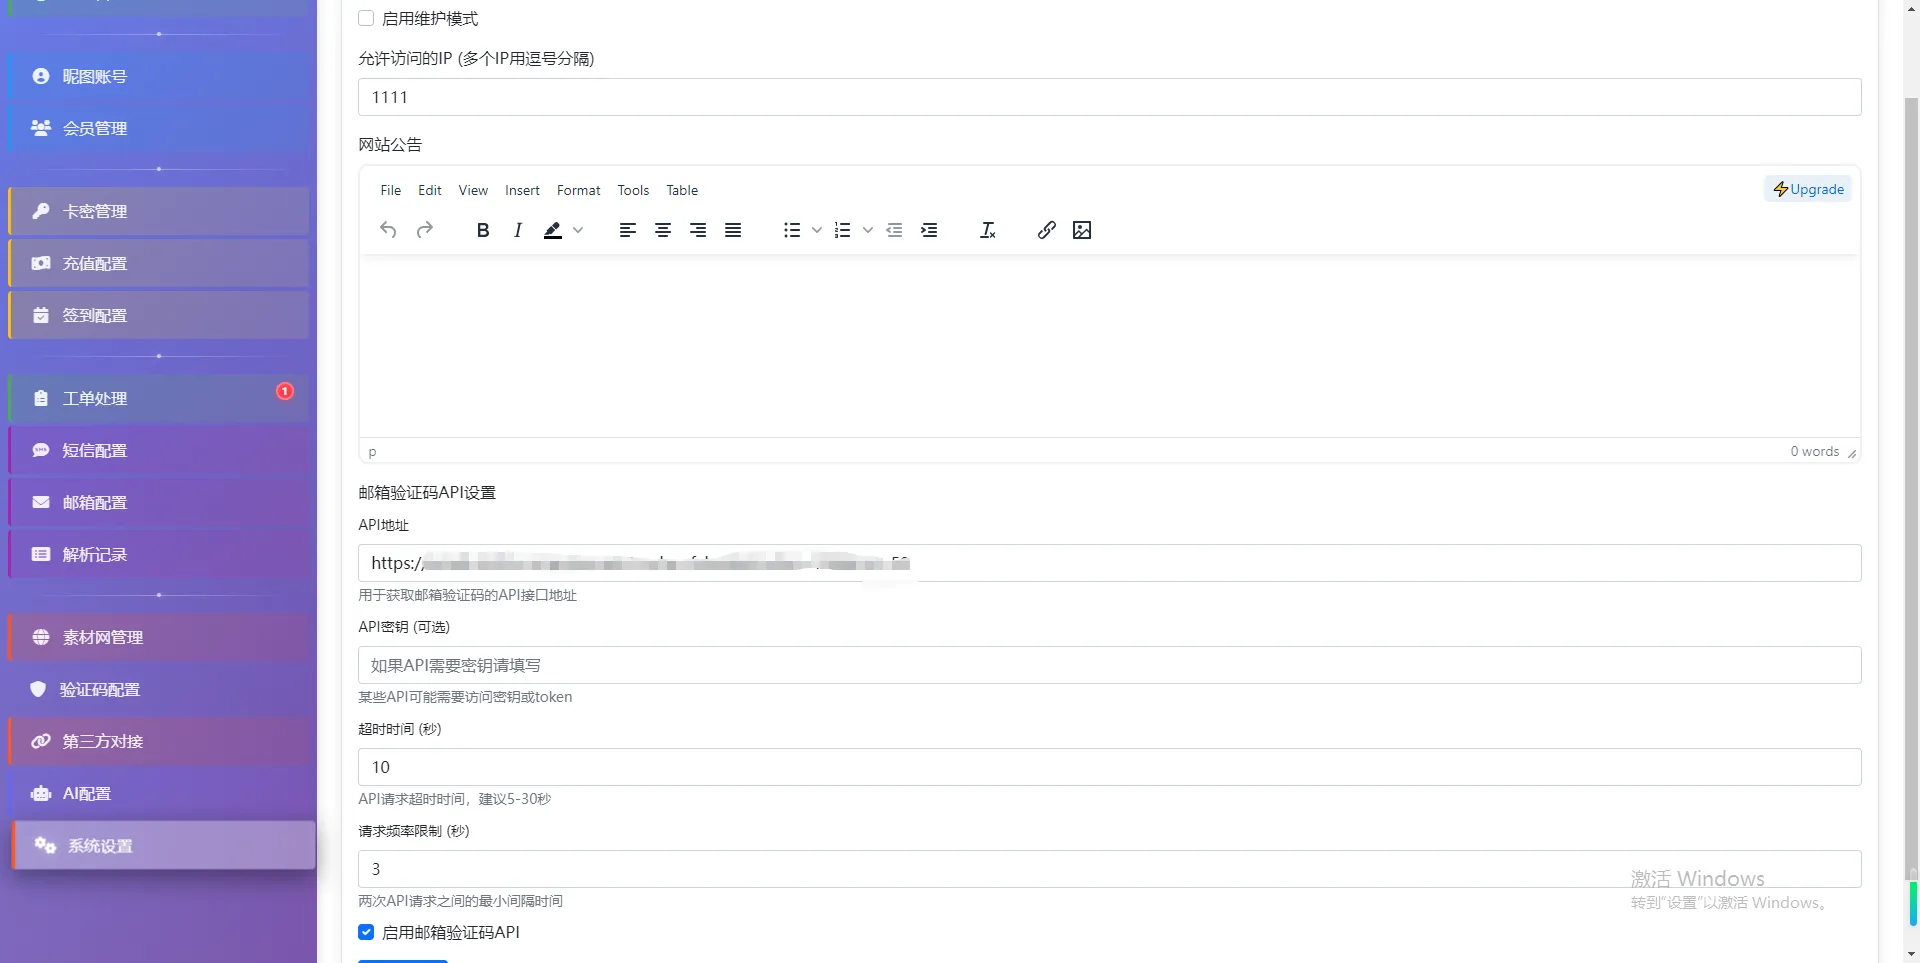Expand the bullet list style dropdown

pyautogui.click(x=817, y=230)
